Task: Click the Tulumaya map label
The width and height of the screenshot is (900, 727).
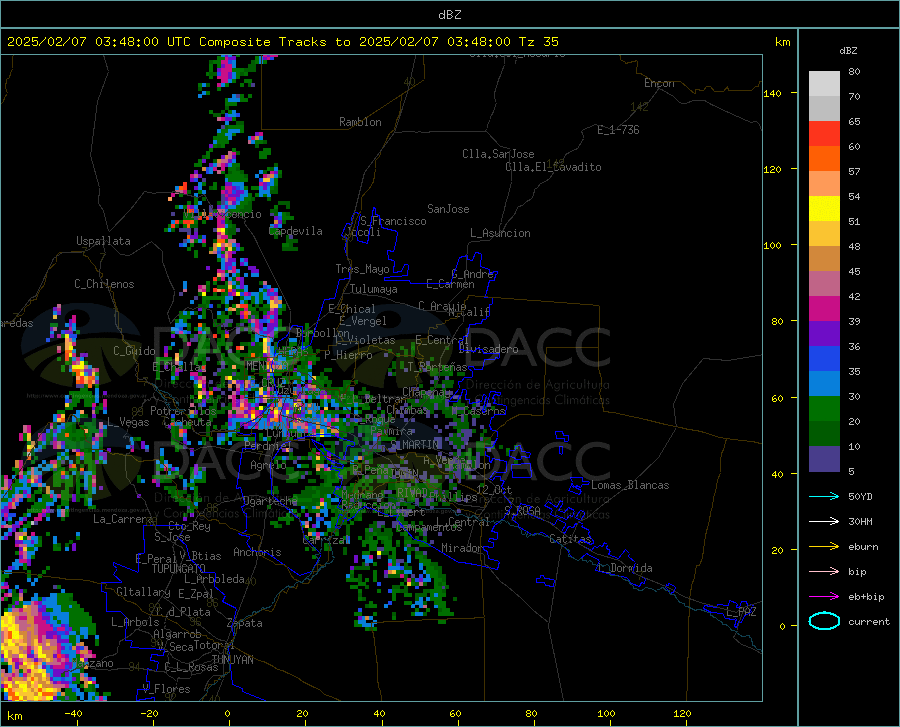Action: point(374,289)
